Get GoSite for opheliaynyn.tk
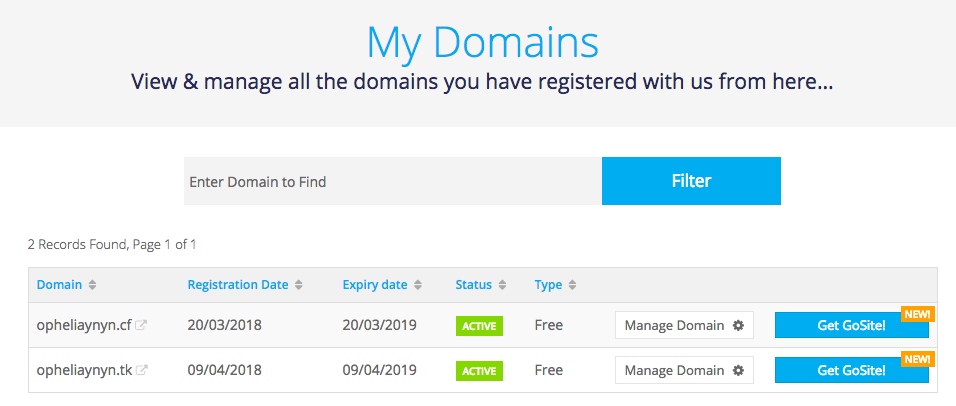The width and height of the screenshot is (956, 406). click(x=851, y=370)
